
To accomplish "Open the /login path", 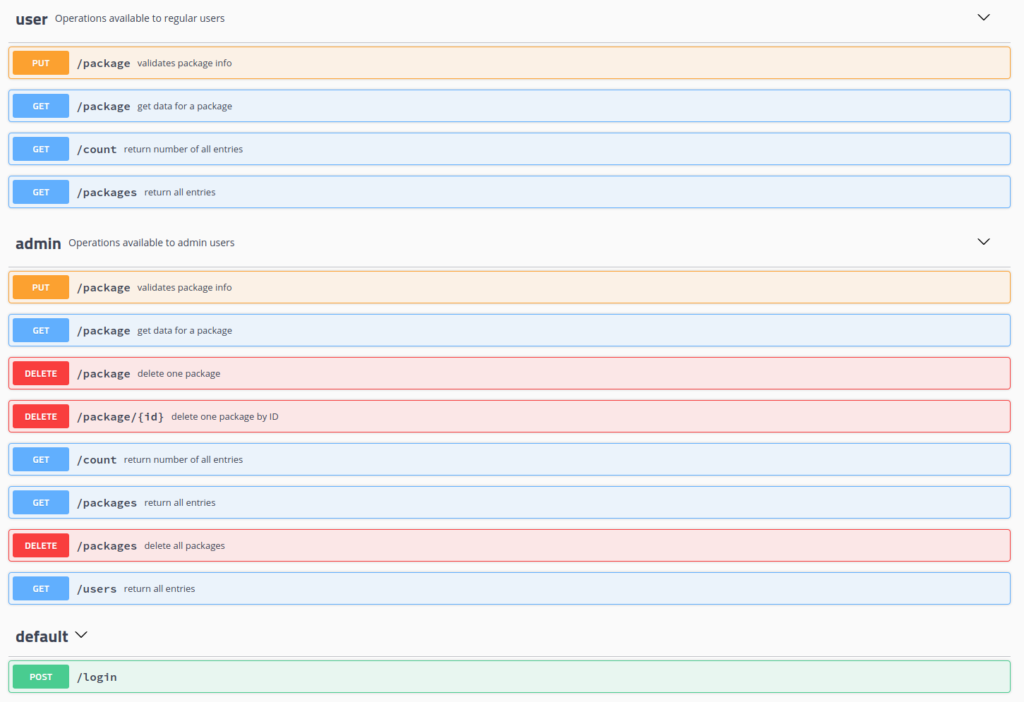I will pos(97,677).
